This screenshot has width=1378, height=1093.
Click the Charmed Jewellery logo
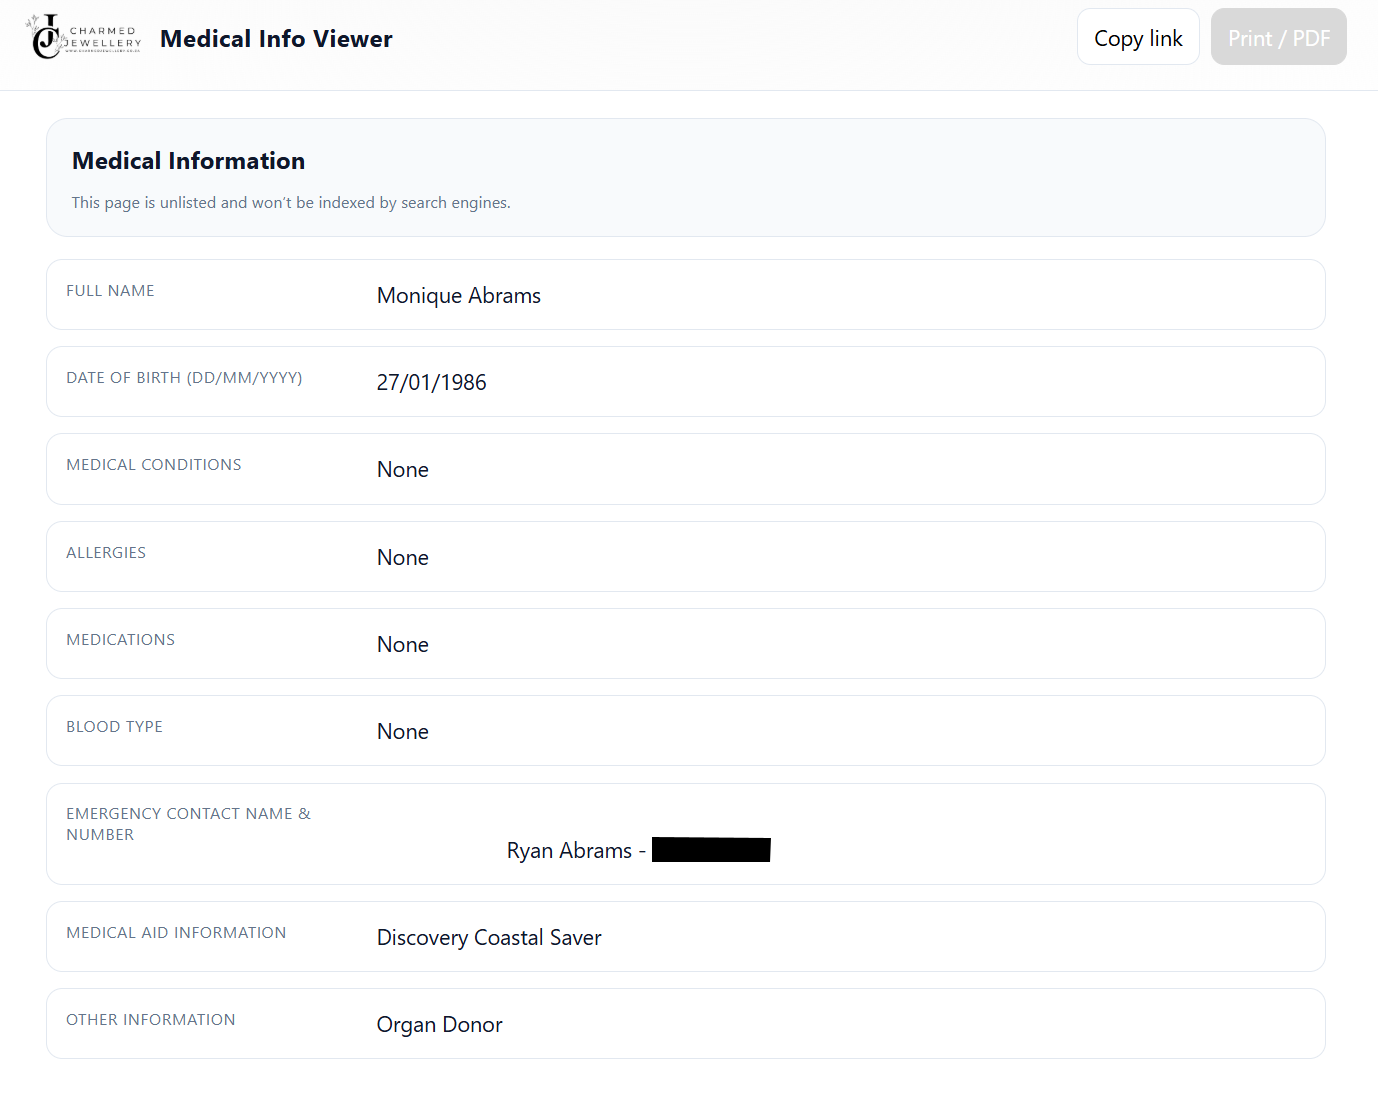pyautogui.click(x=83, y=38)
